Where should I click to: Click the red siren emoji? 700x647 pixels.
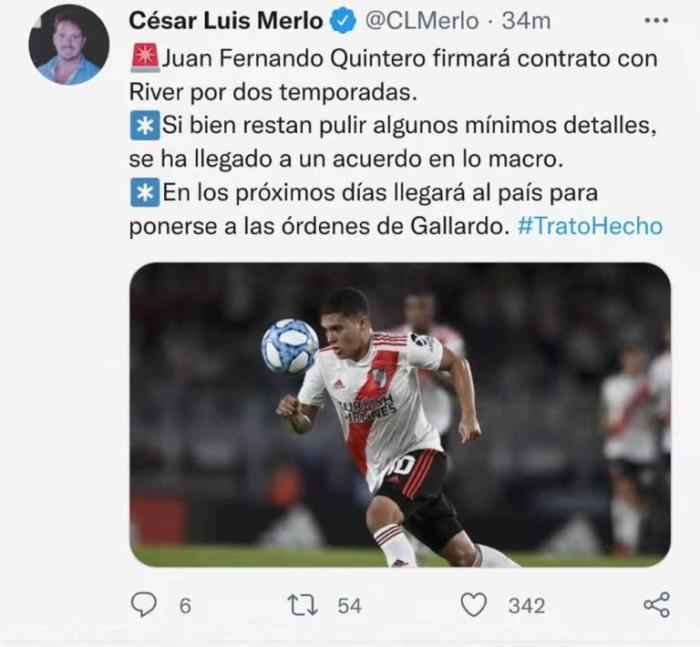click(x=145, y=58)
